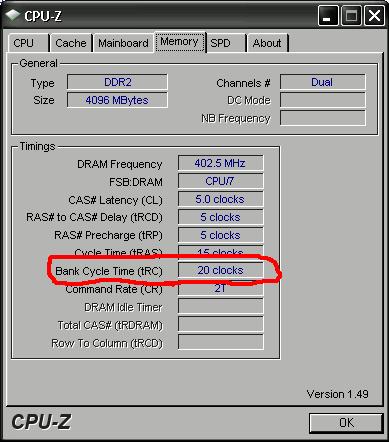
Task: Click the Bank Cycle Time (tRC) label
Action: (109, 271)
